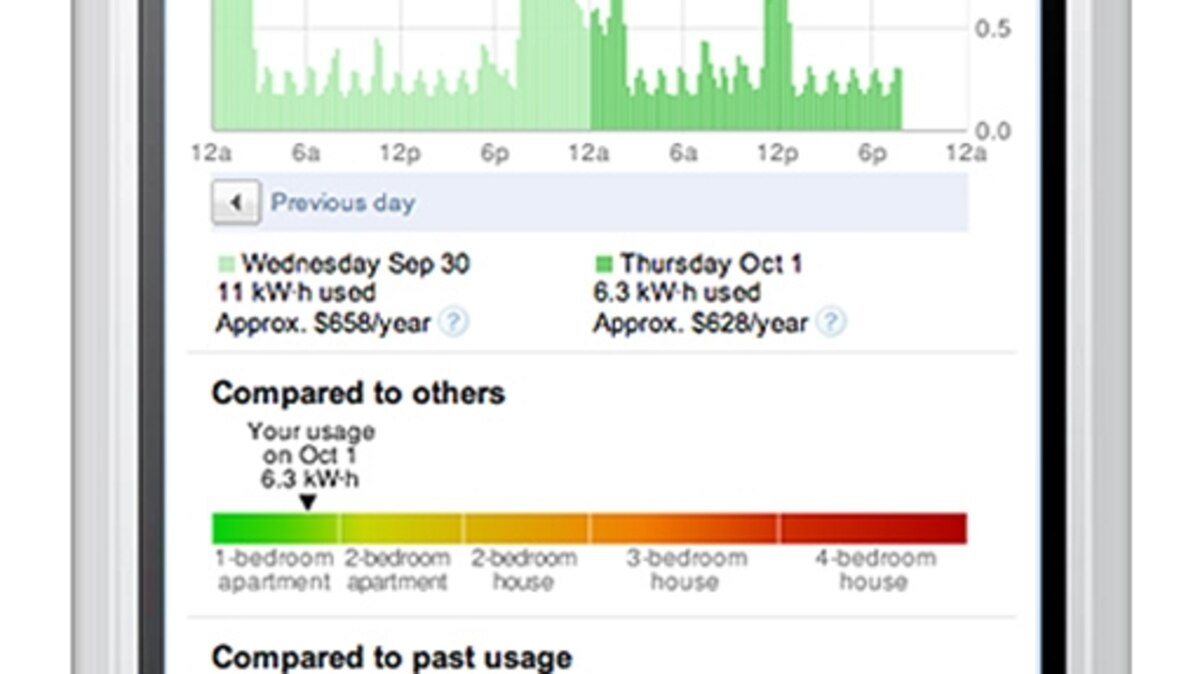This screenshot has height=674, width=1200.
Task: Select the Previous day link
Action: (343, 202)
